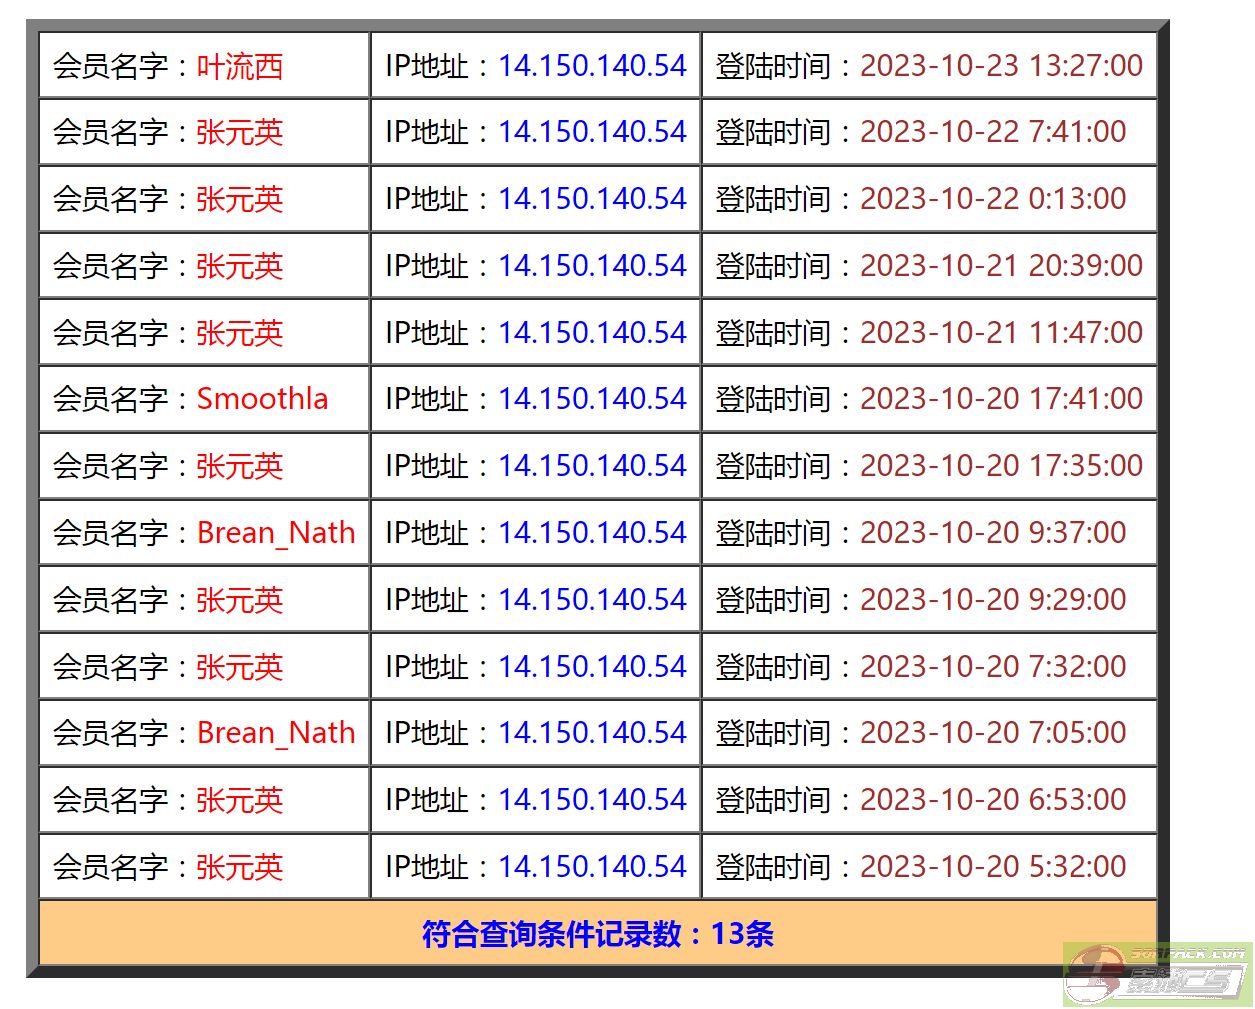This screenshot has height=1009, width=1255.
Task: Click 张元英 in the 2023-10-20 5:32:00 row
Action: click(240, 867)
